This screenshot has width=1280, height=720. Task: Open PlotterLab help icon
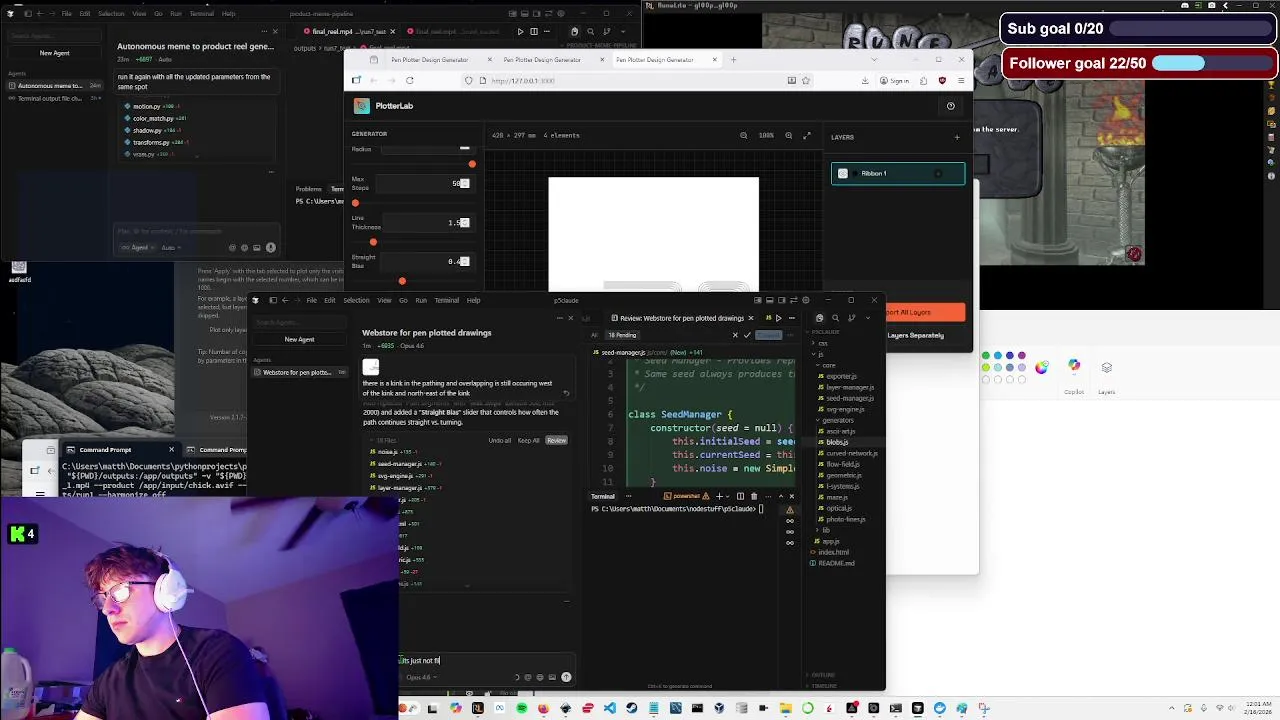(x=950, y=106)
